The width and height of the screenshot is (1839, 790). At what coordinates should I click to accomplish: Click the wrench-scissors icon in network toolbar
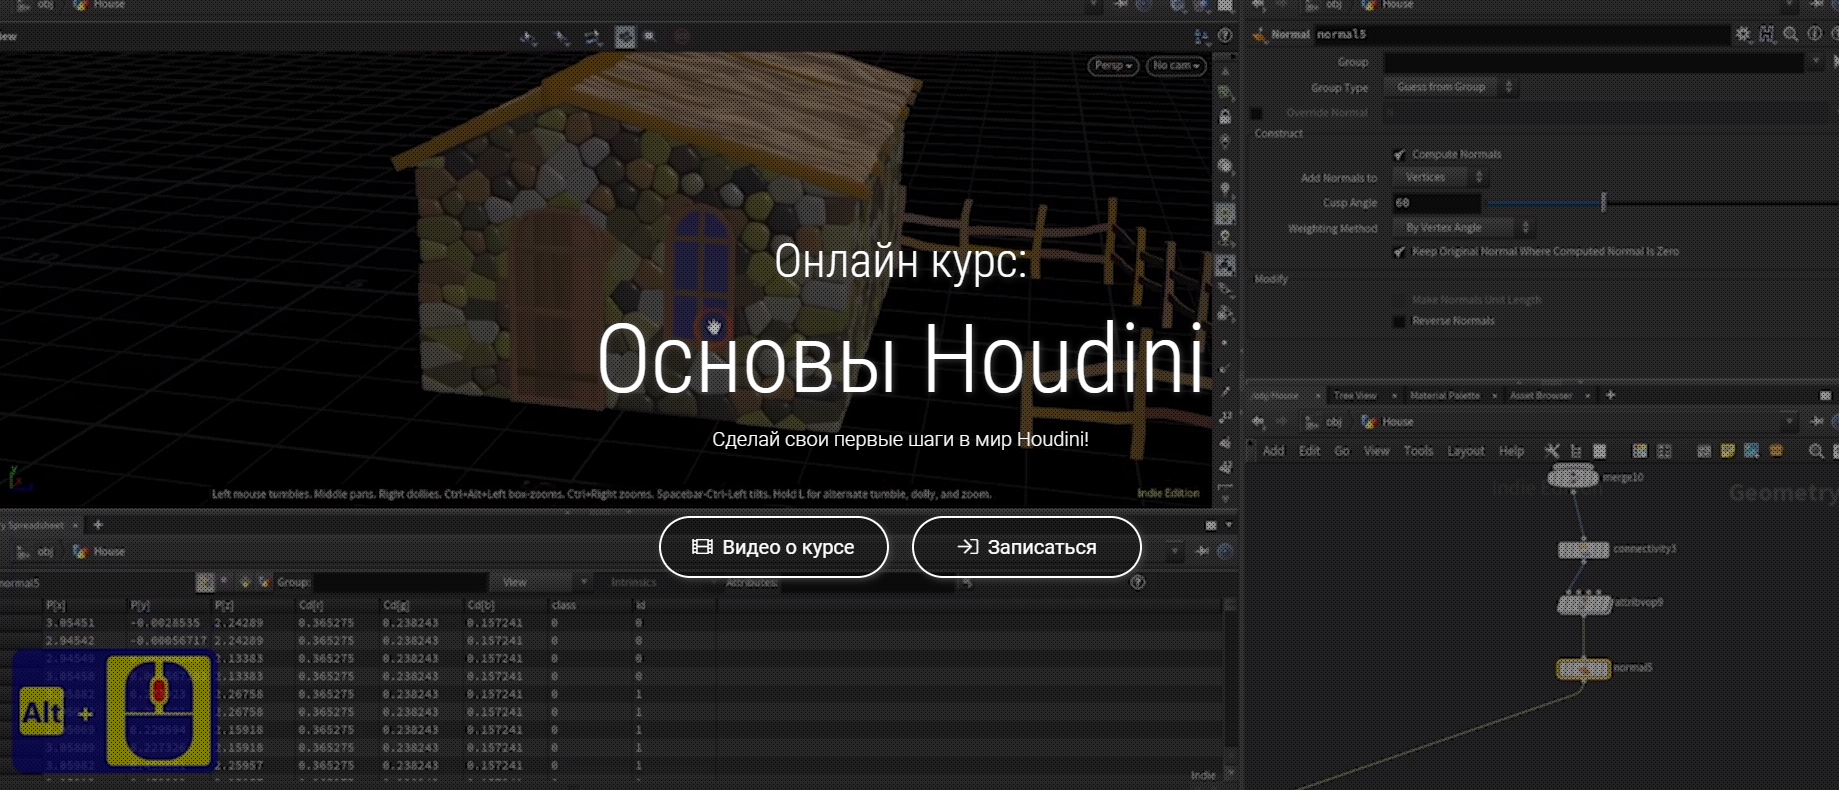tap(1552, 451)
